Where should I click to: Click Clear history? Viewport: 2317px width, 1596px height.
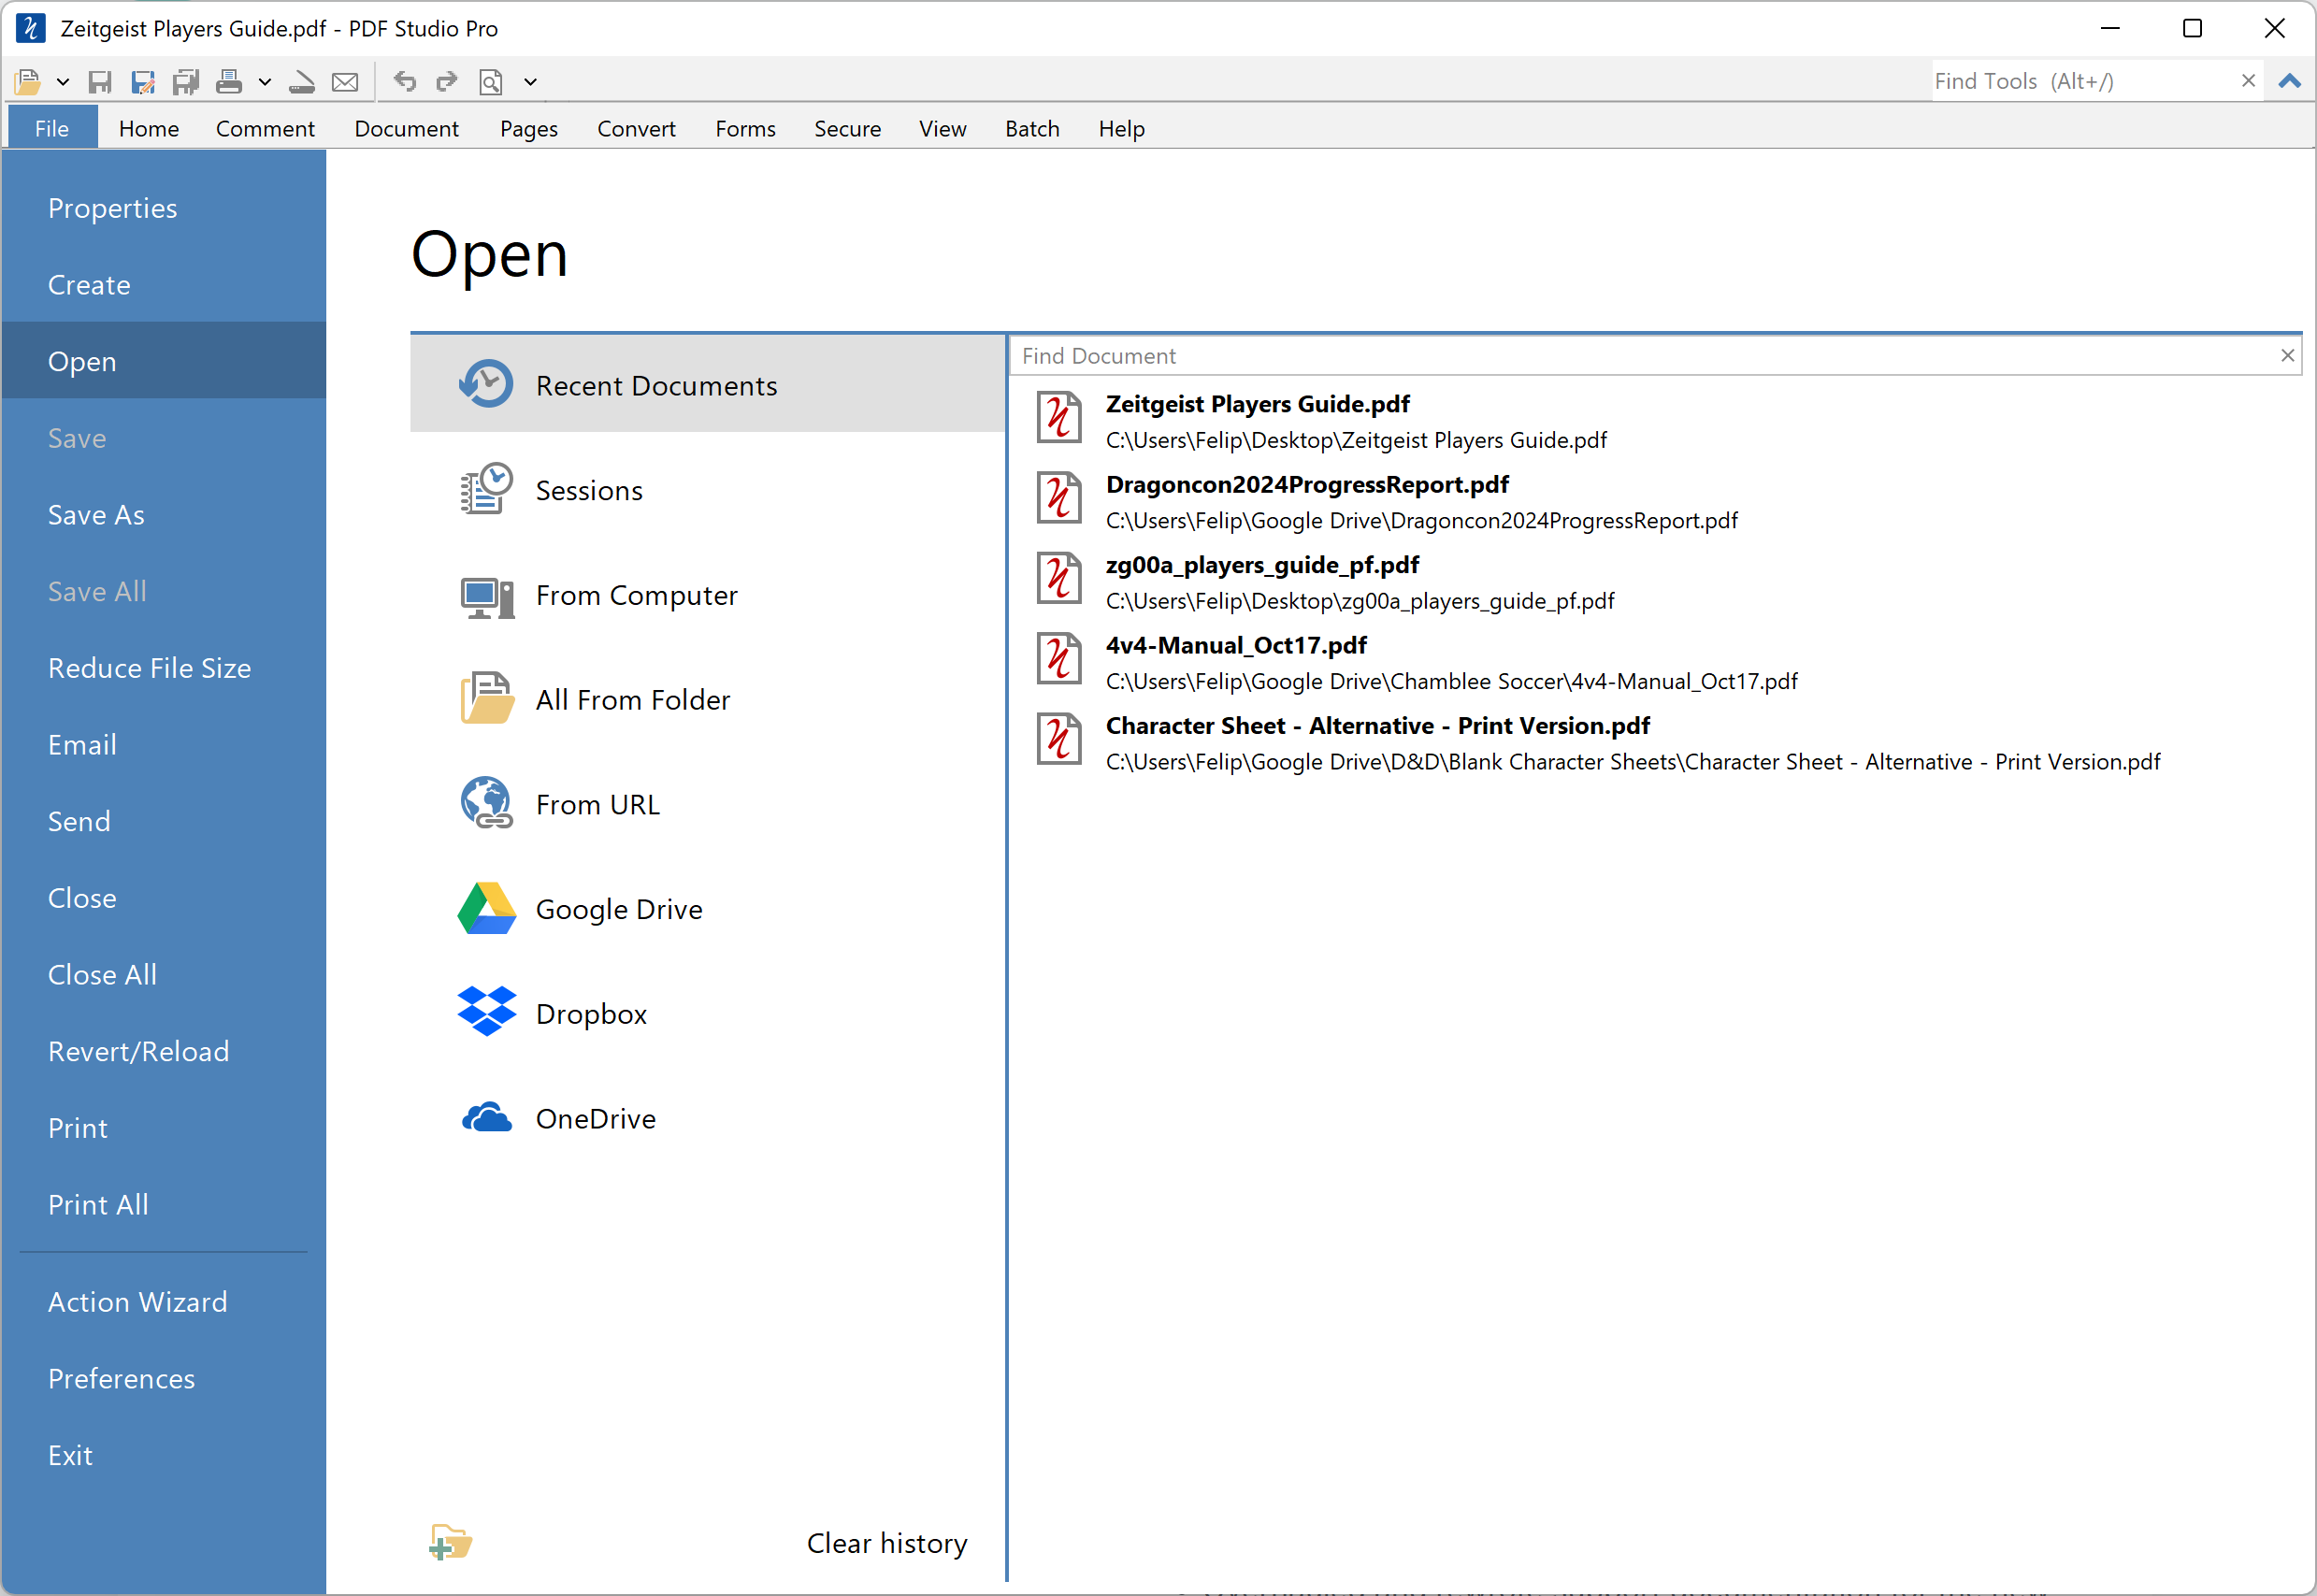pyautogui.click(x=886, y=1542)
